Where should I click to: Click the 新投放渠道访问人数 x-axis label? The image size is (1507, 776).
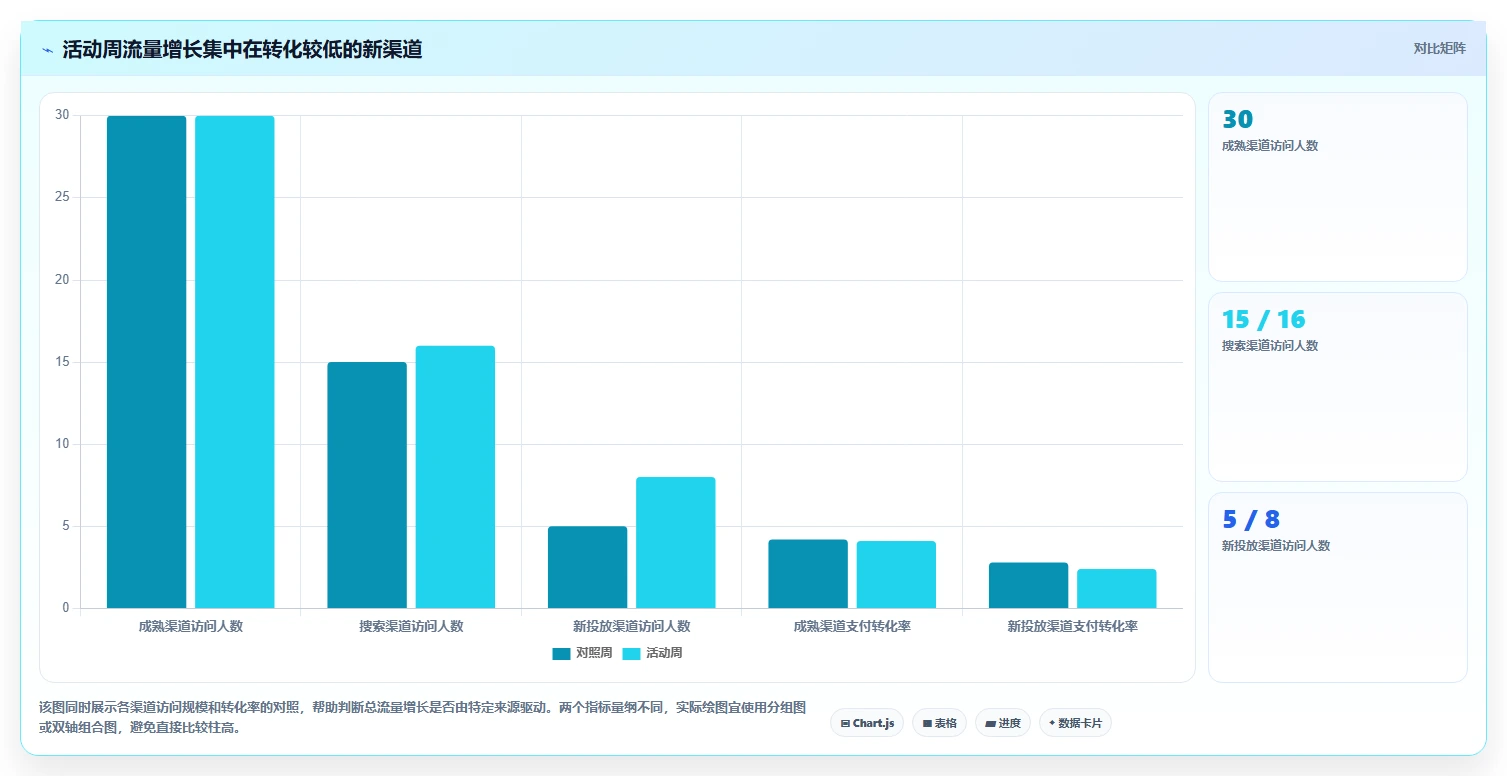[632, 626]
